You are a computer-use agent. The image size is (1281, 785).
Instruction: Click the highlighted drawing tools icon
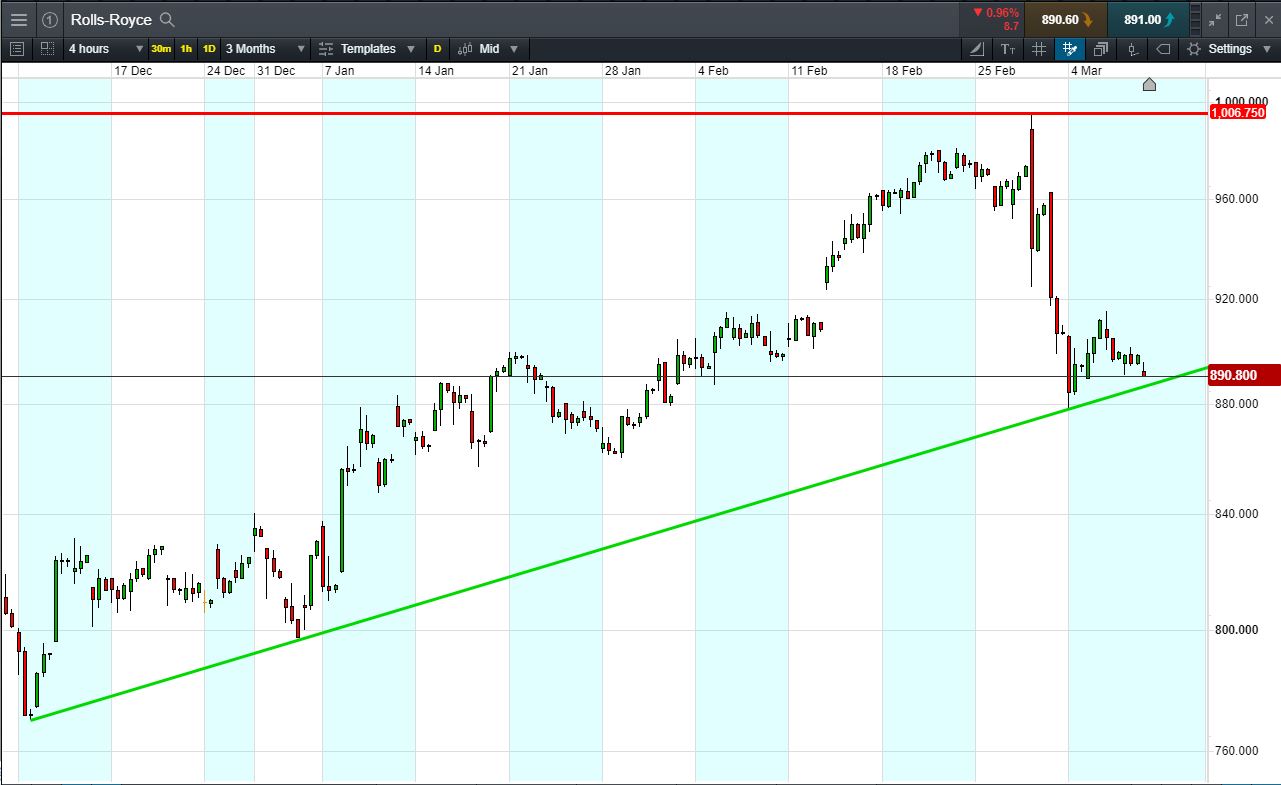coord(1070,48)
